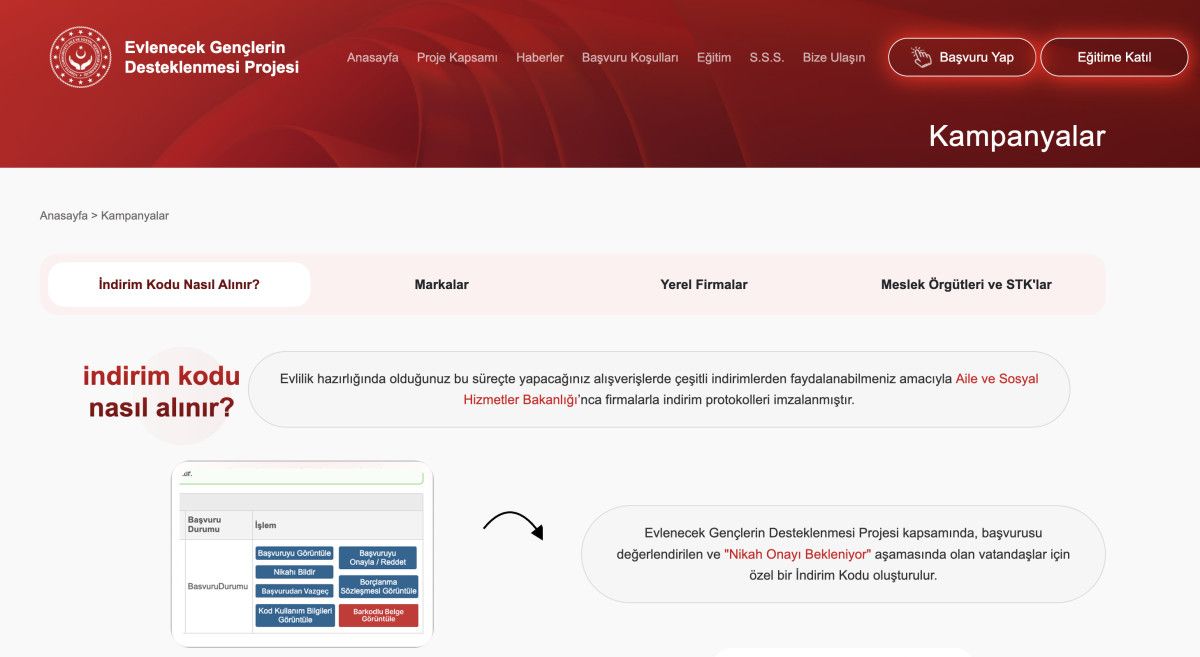Open Haberler in the navigation bar

coord(540,57)
